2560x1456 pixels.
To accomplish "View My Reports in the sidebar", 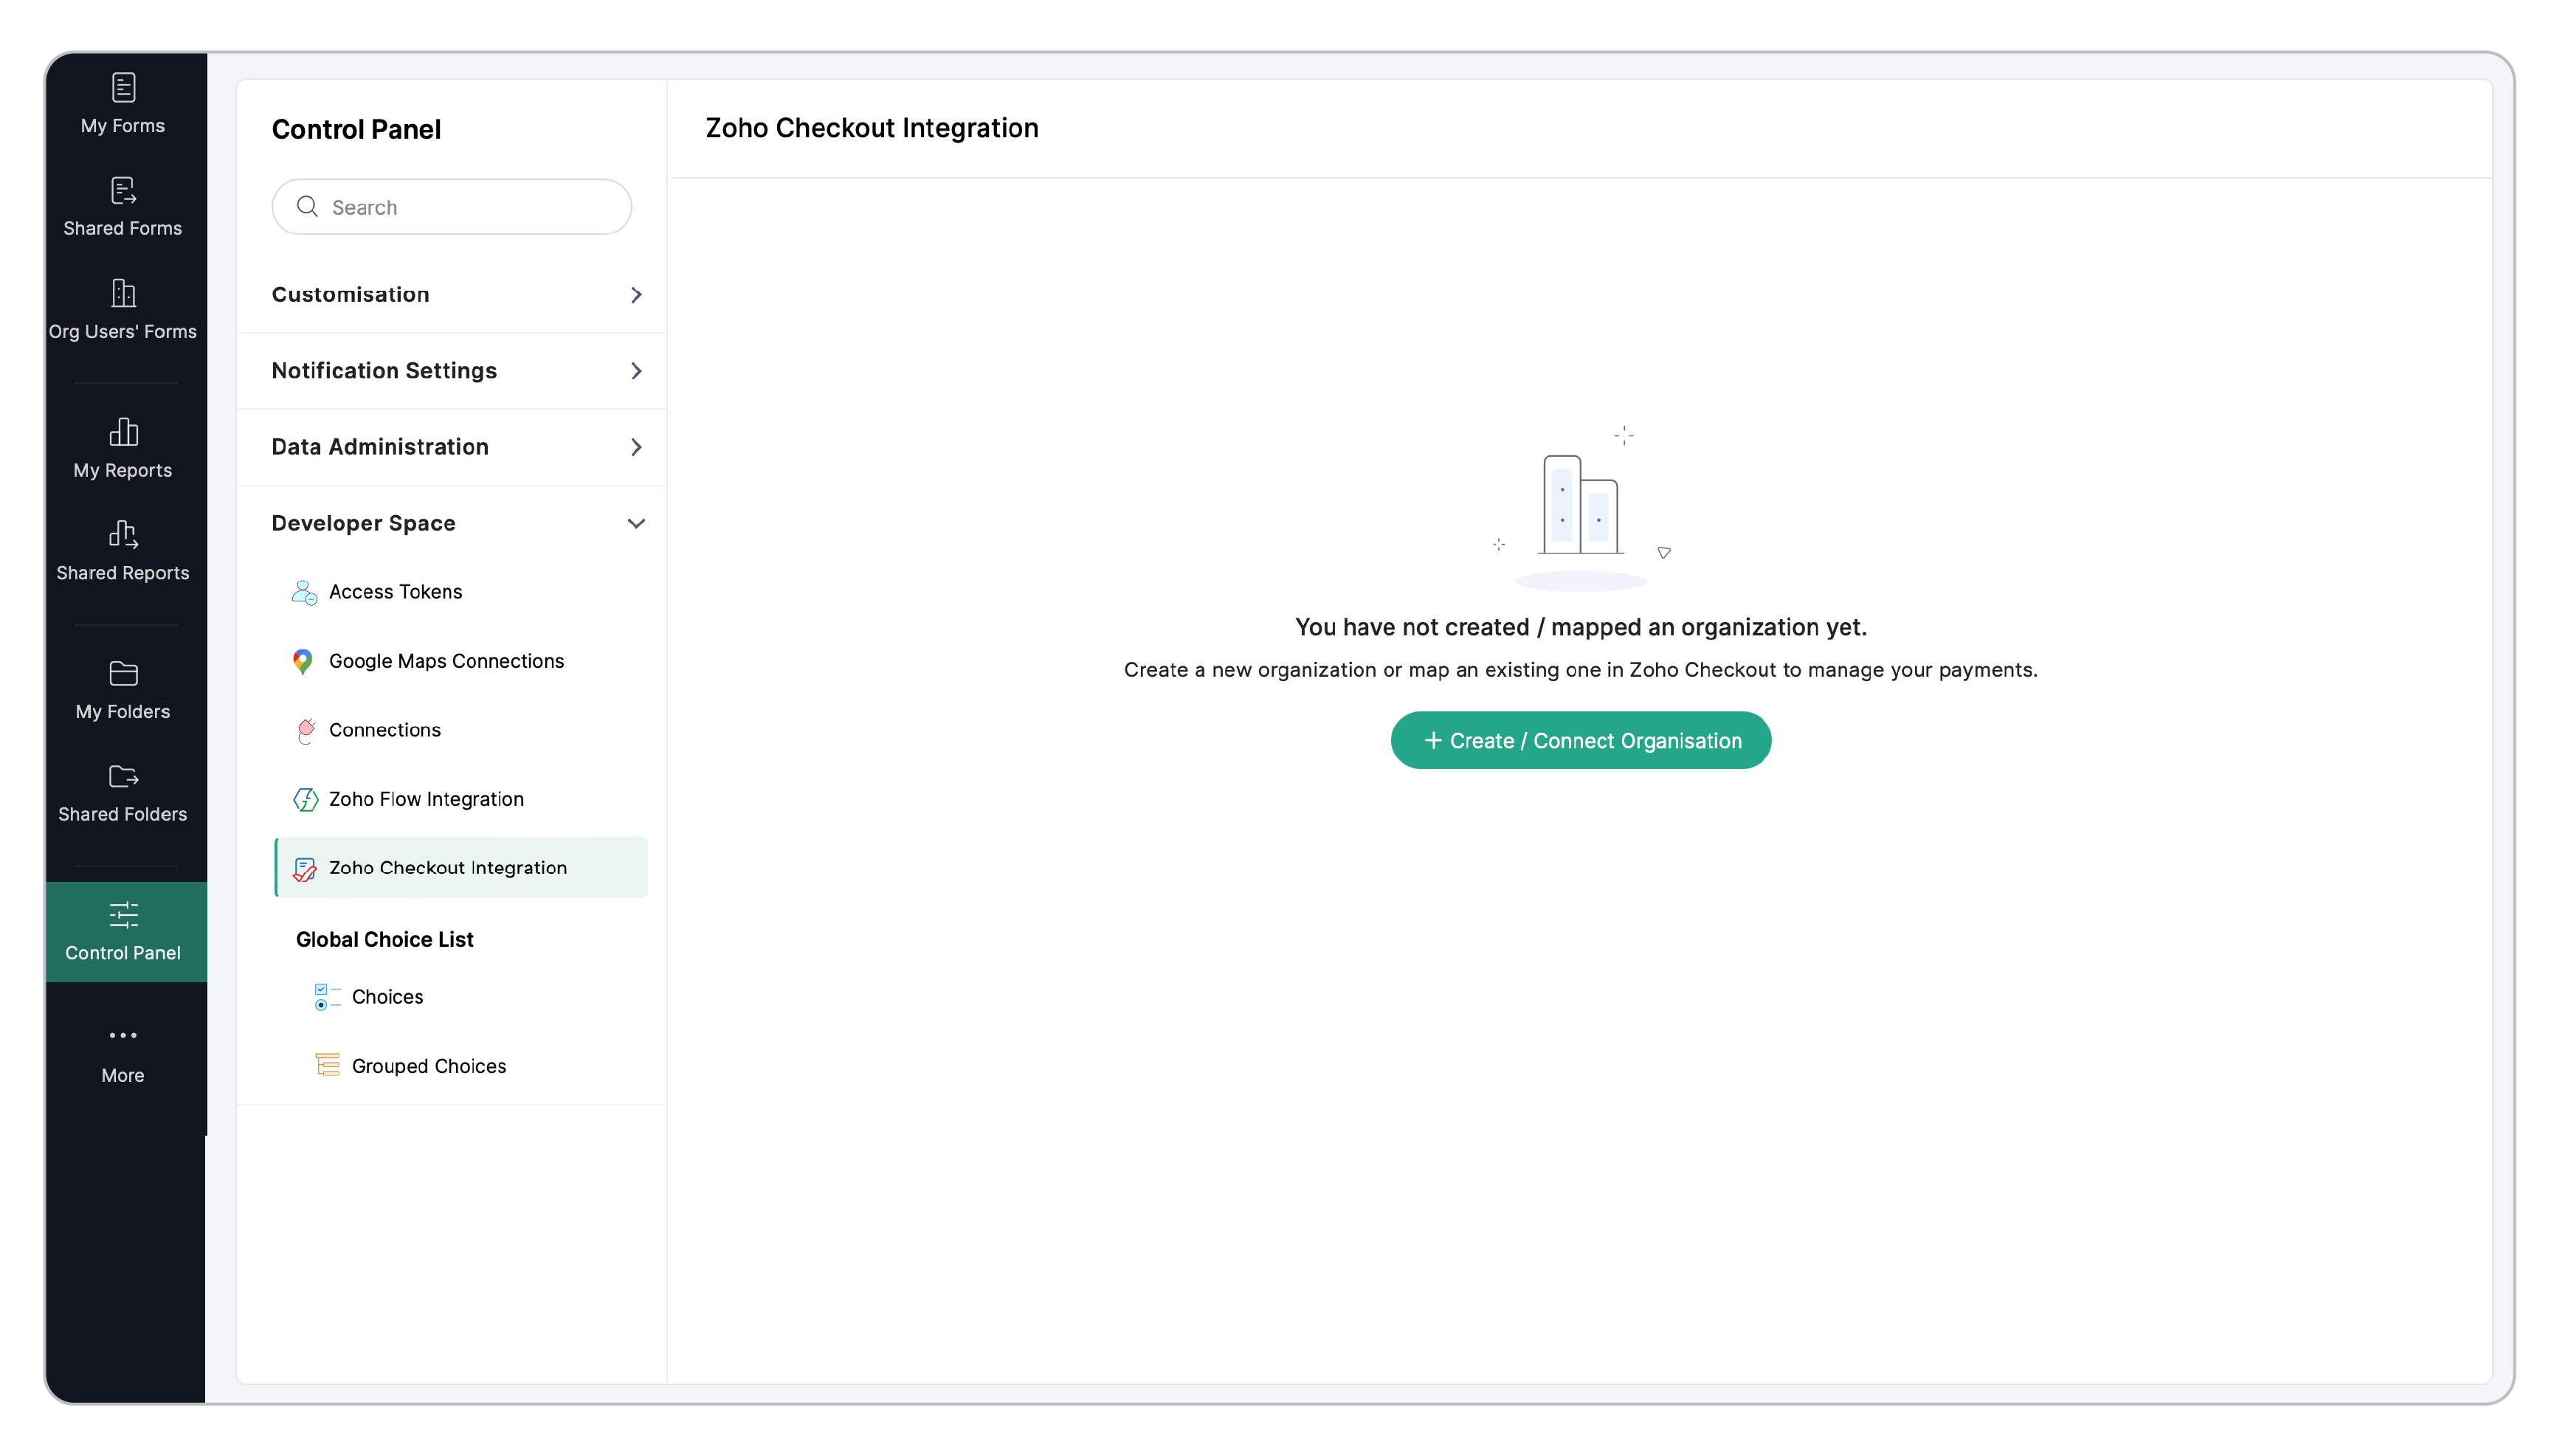I will pos(123,449).
